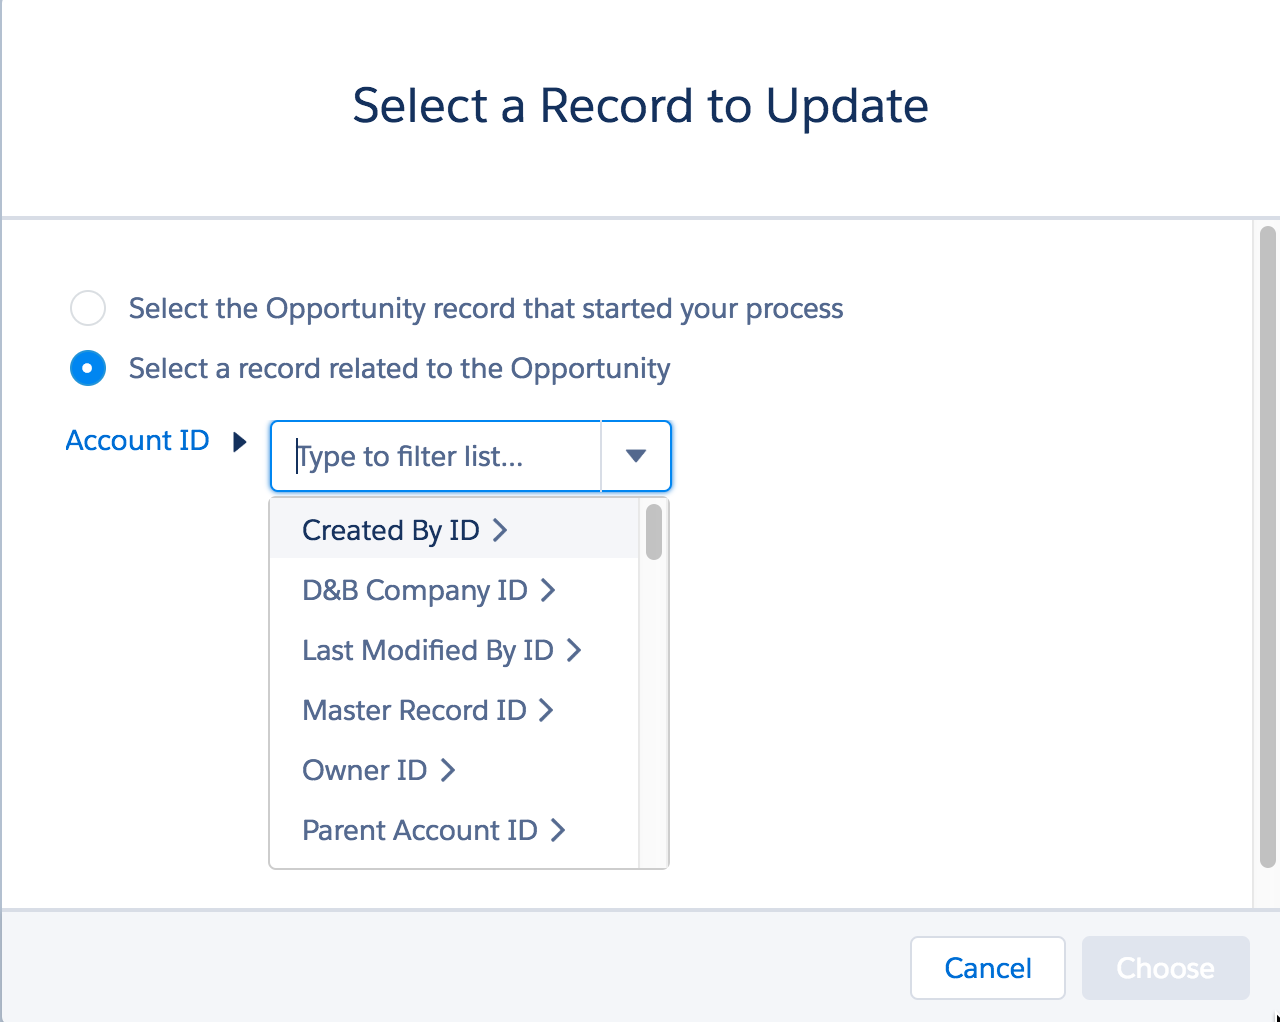Click chevron beside Master Record ID
The width and height of the screenshot is (1280, 1022).
[546, 710]
